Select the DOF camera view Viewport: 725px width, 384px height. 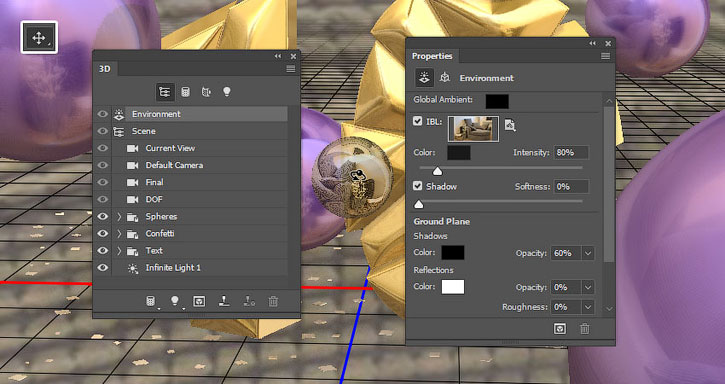(x=199, y=199)
